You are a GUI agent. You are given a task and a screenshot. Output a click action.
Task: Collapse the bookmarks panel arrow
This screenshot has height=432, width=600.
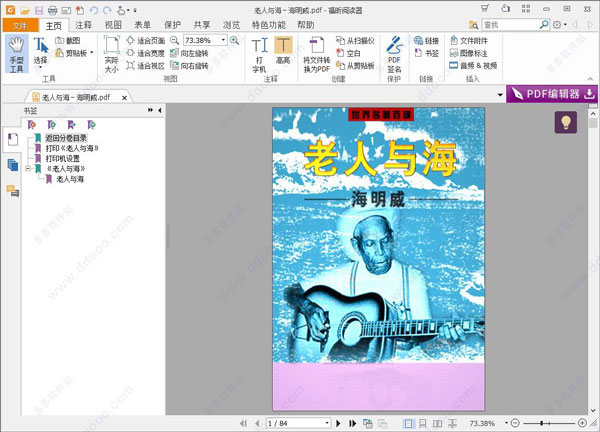tap(160, 110)
